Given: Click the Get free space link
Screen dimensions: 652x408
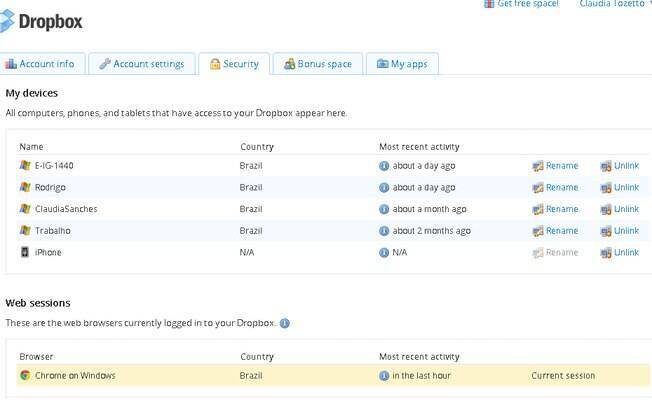Looking at the screenshot, I should pyautogui.click(x=528, y=4).
